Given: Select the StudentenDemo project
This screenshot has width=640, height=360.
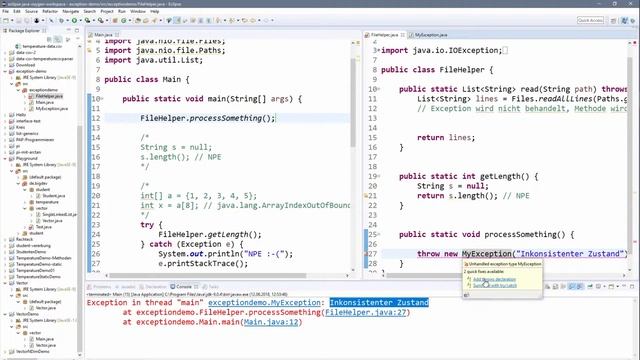Looking at the screenshot, I should (31, 252).
